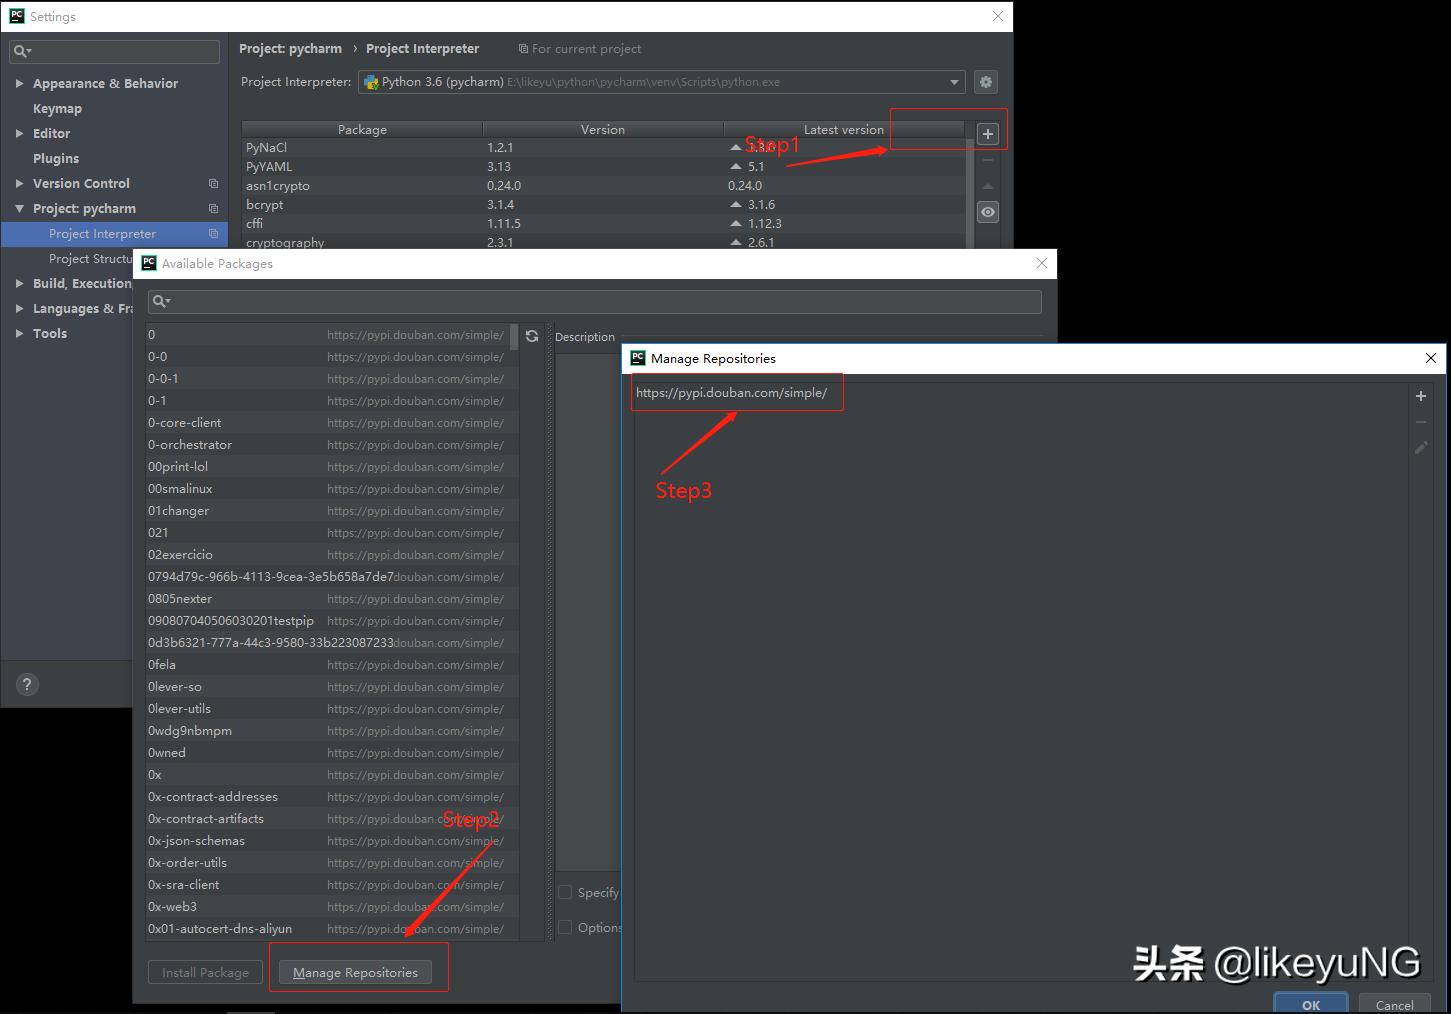Open the interpreter gear settings icon
Screen dimensions: 1451x1014
point(986,82)
